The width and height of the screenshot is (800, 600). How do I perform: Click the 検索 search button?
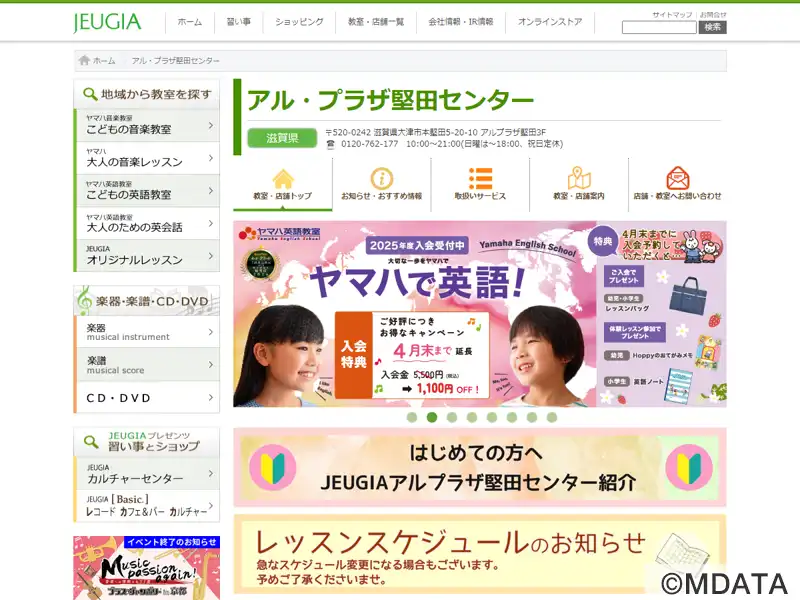(712, 28)
